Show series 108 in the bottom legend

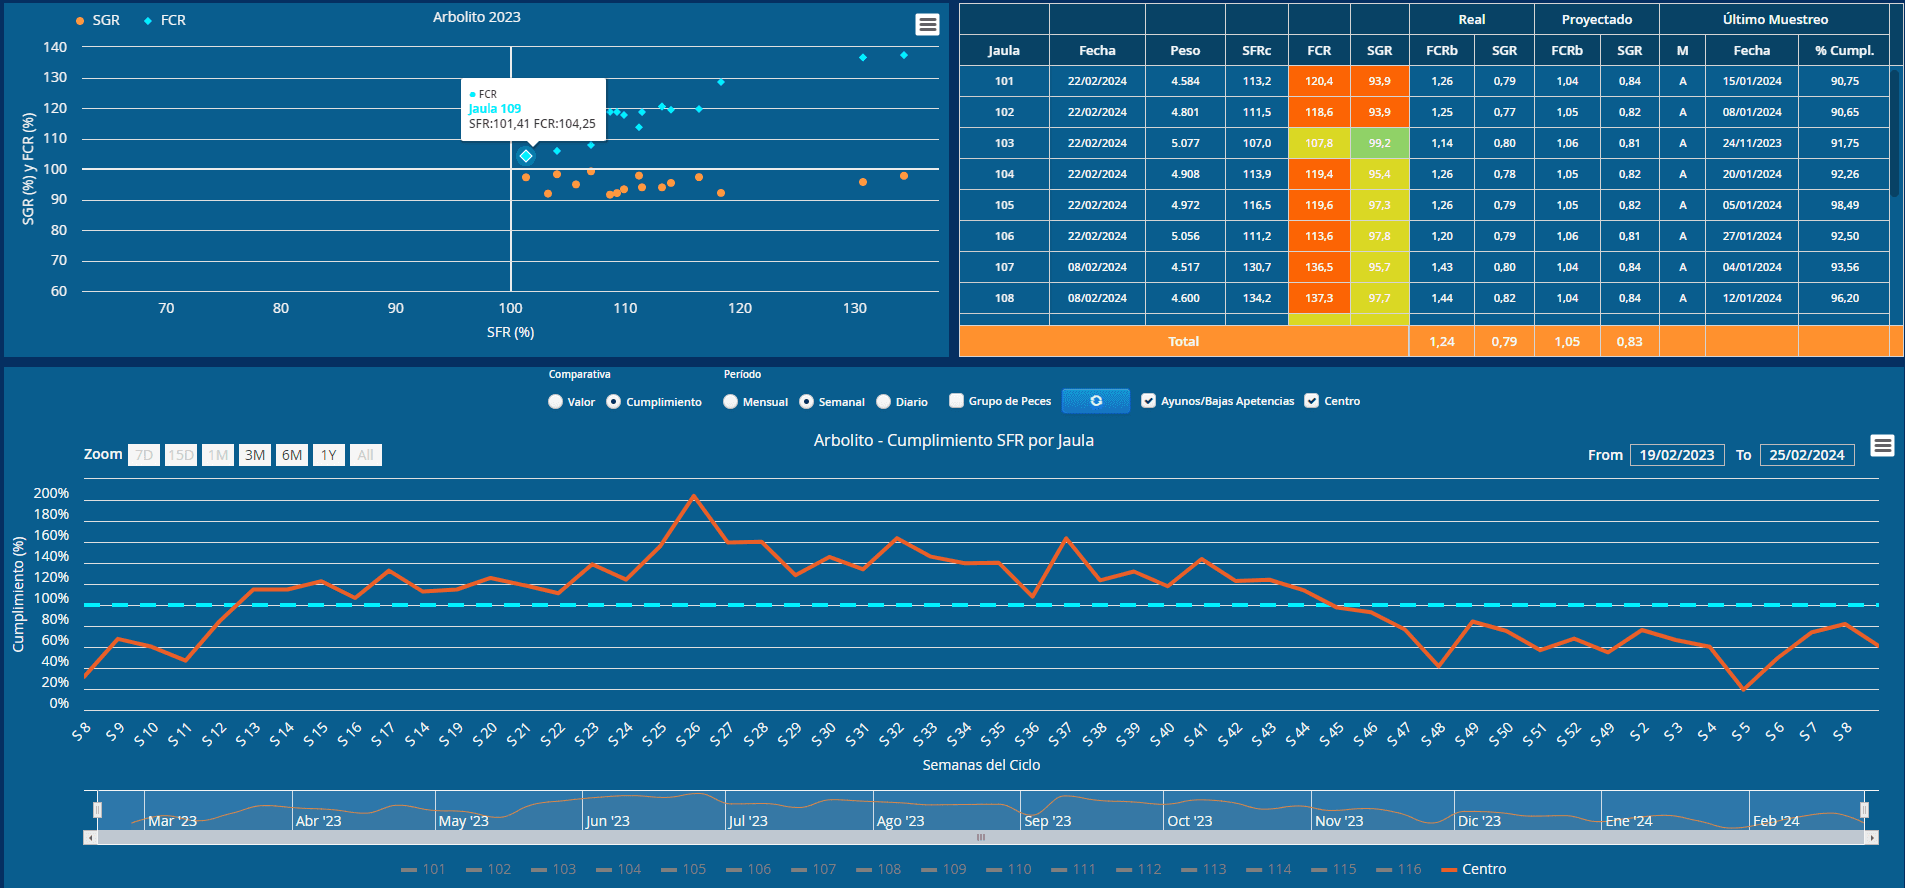[878, 869]
